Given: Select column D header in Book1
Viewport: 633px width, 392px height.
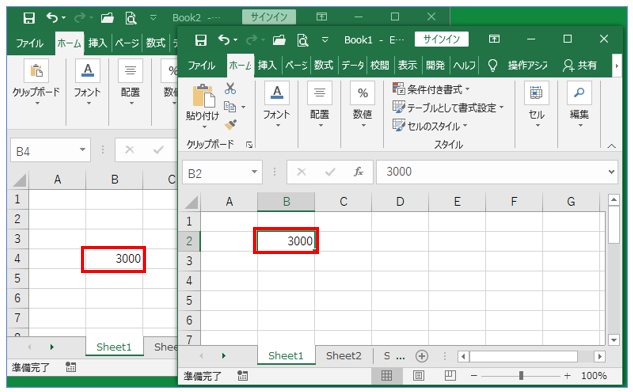Looking at the screenshot, I should click(400, 202).
